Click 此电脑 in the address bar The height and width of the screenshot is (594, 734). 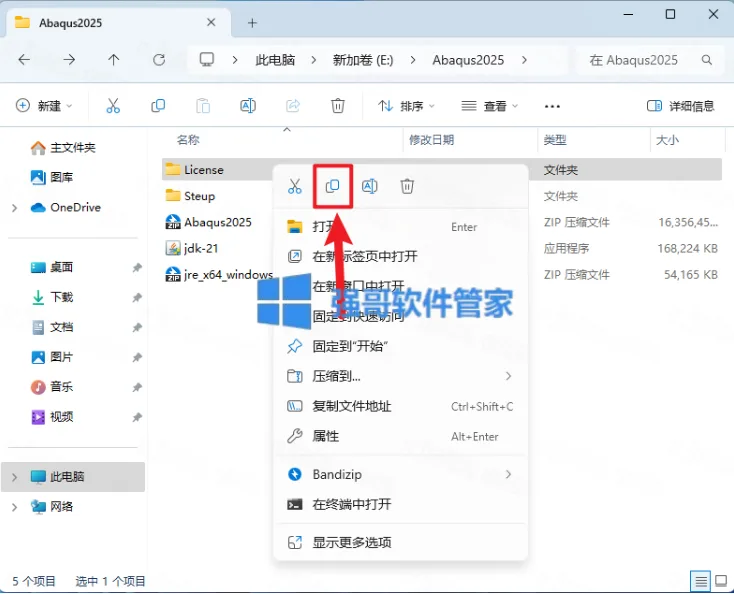pos(275,60)
